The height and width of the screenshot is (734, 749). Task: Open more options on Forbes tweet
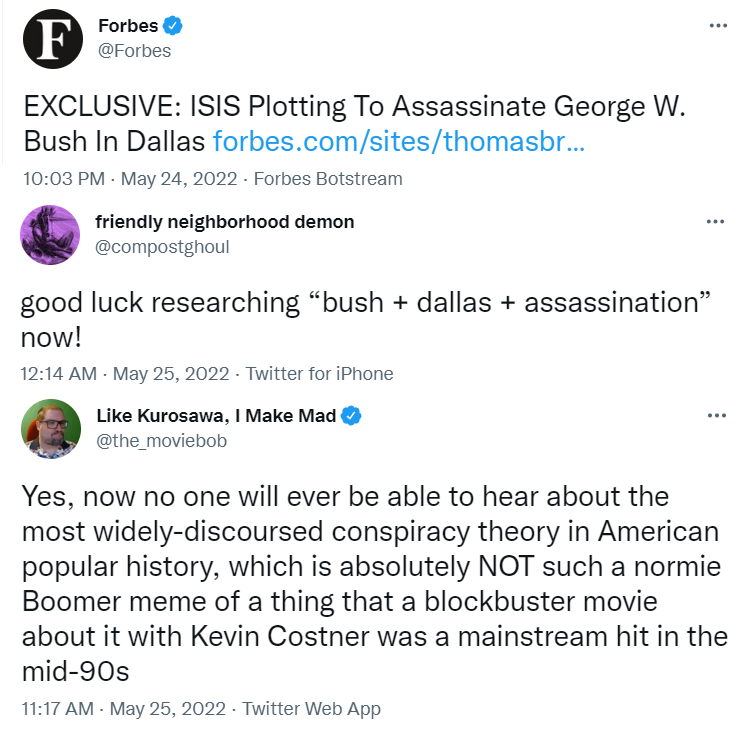(718, 25)
